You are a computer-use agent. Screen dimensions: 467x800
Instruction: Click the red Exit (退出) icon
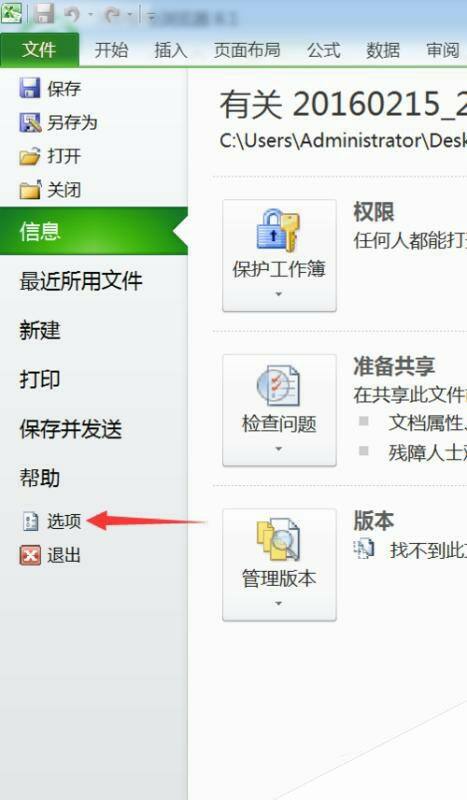coord(30,555)
